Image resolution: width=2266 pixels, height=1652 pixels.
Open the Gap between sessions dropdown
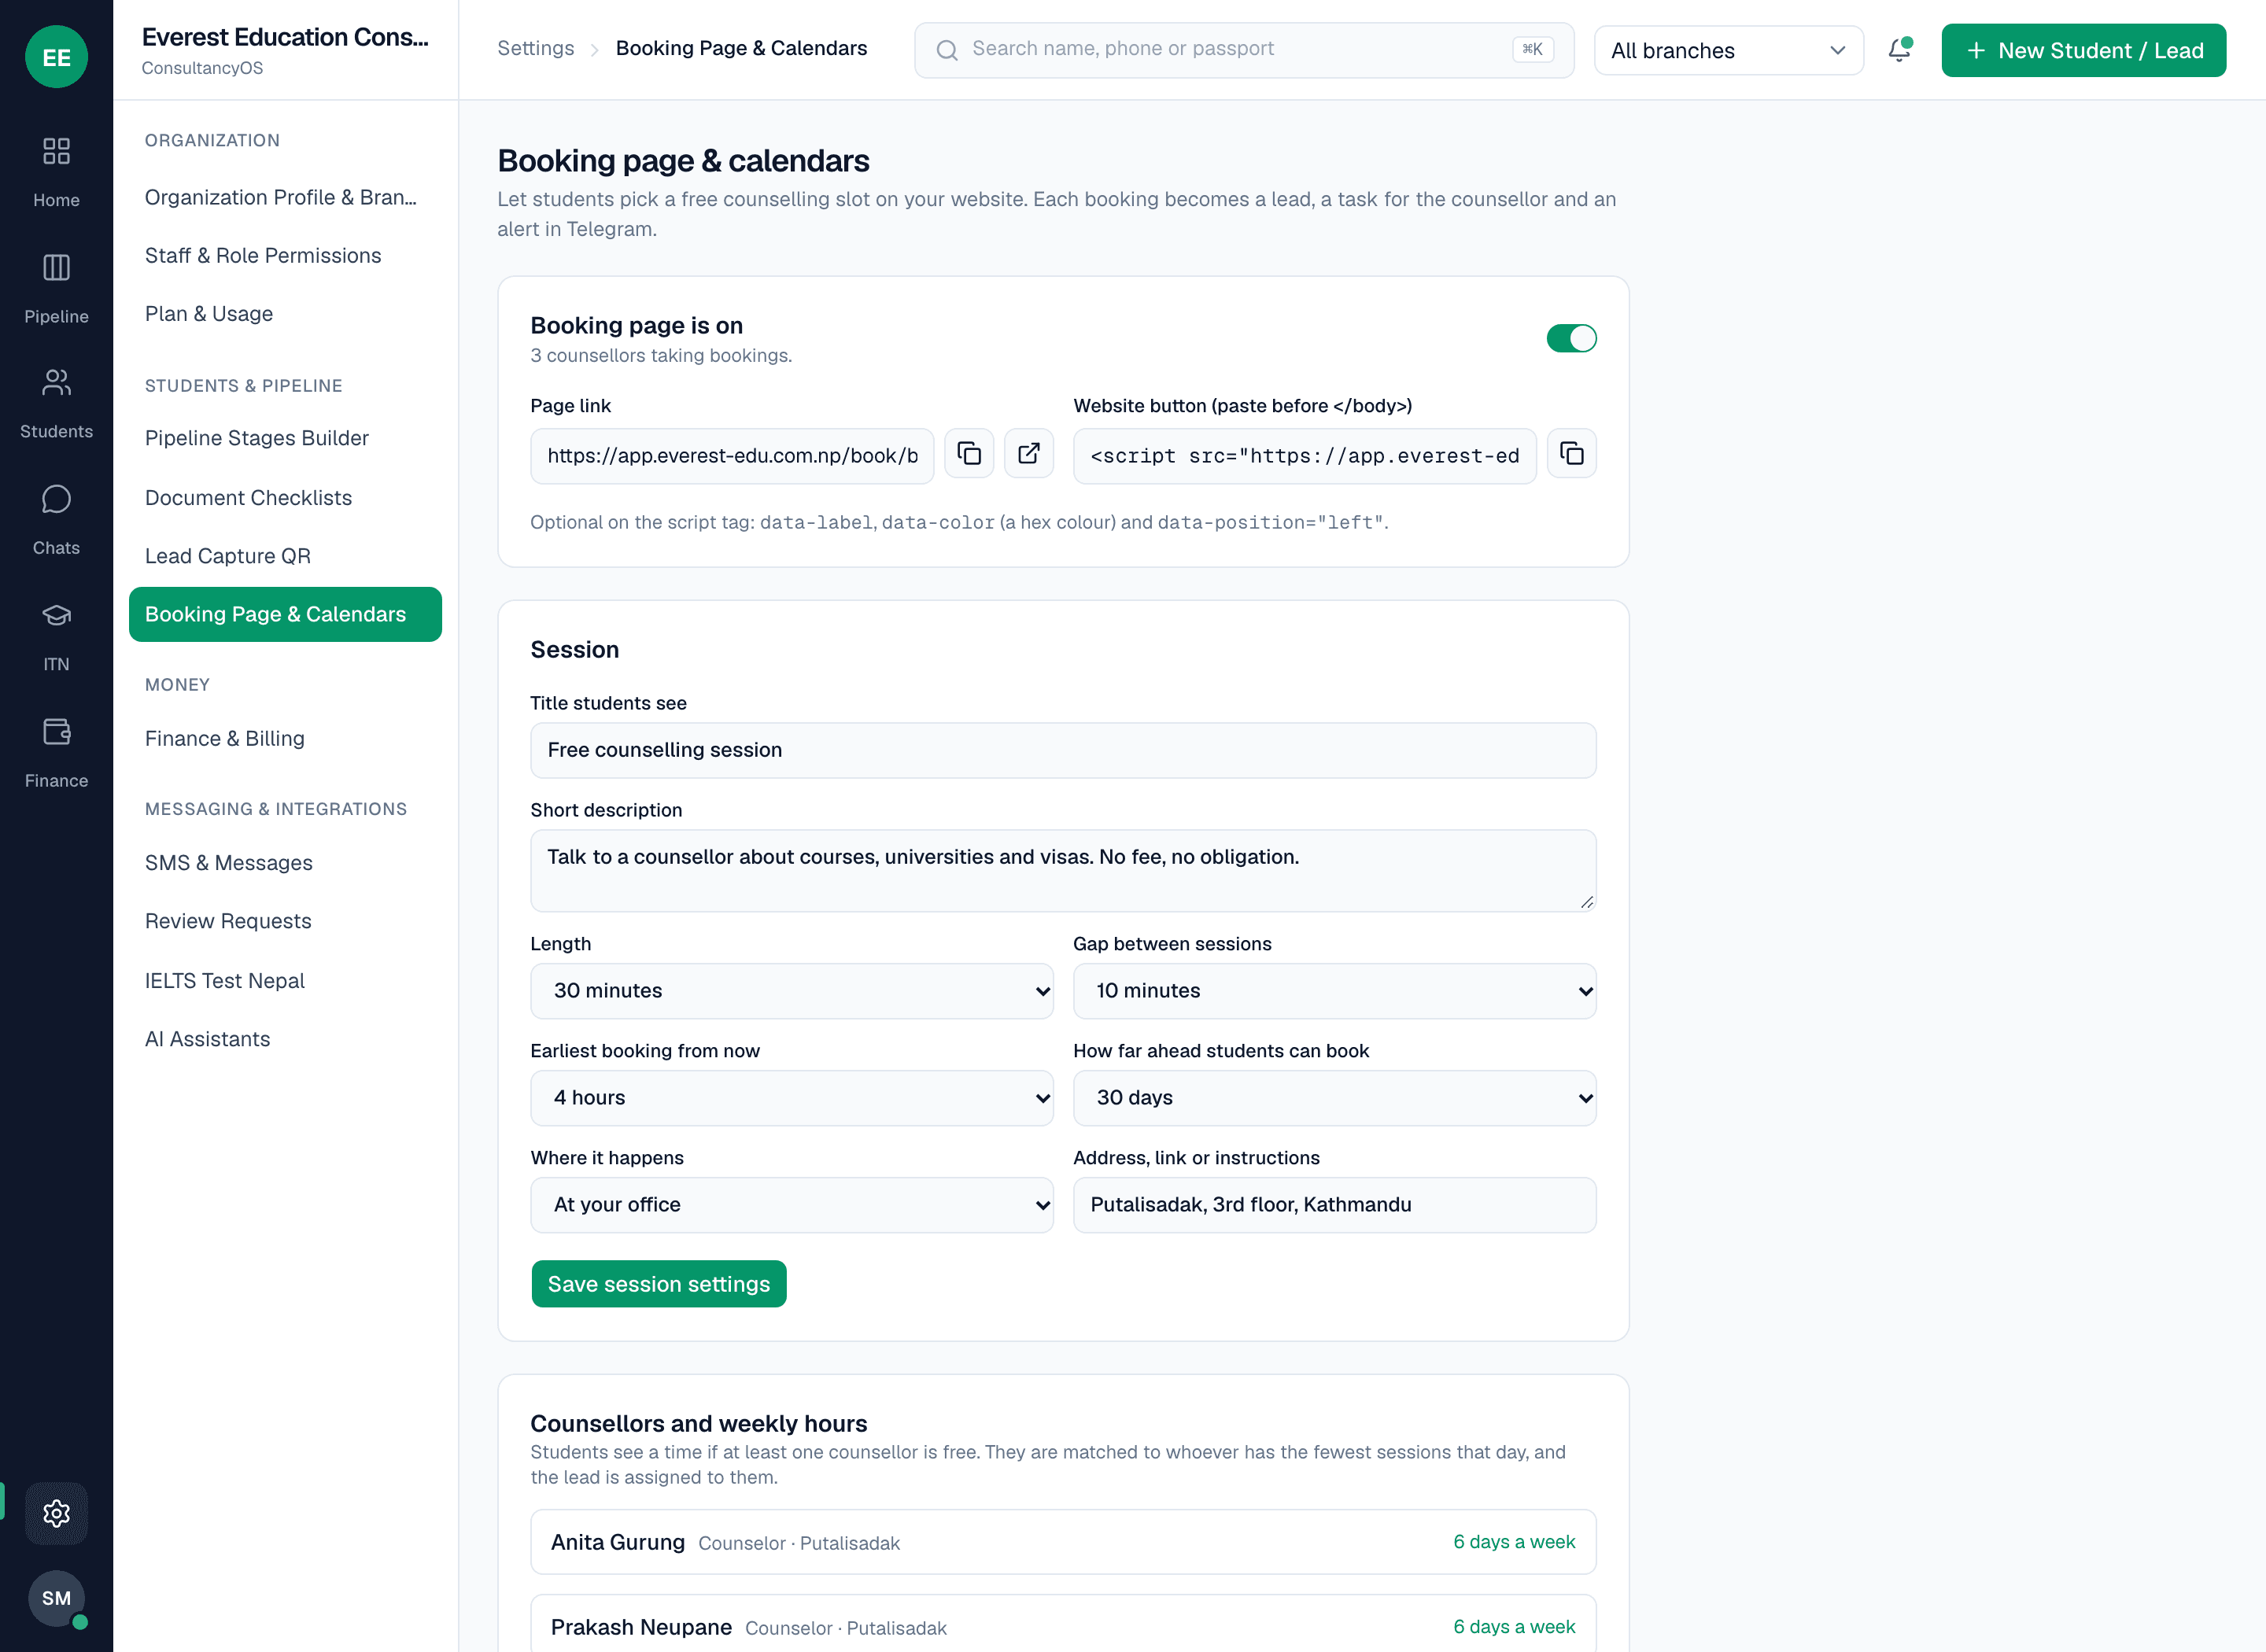(1334, 991)
